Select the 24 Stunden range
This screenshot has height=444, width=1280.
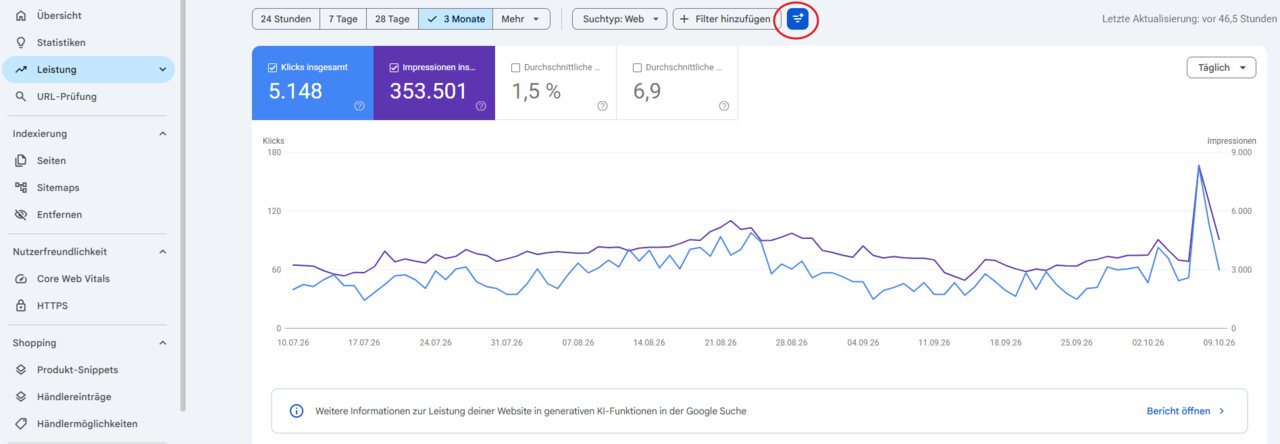tap(286, 19)
